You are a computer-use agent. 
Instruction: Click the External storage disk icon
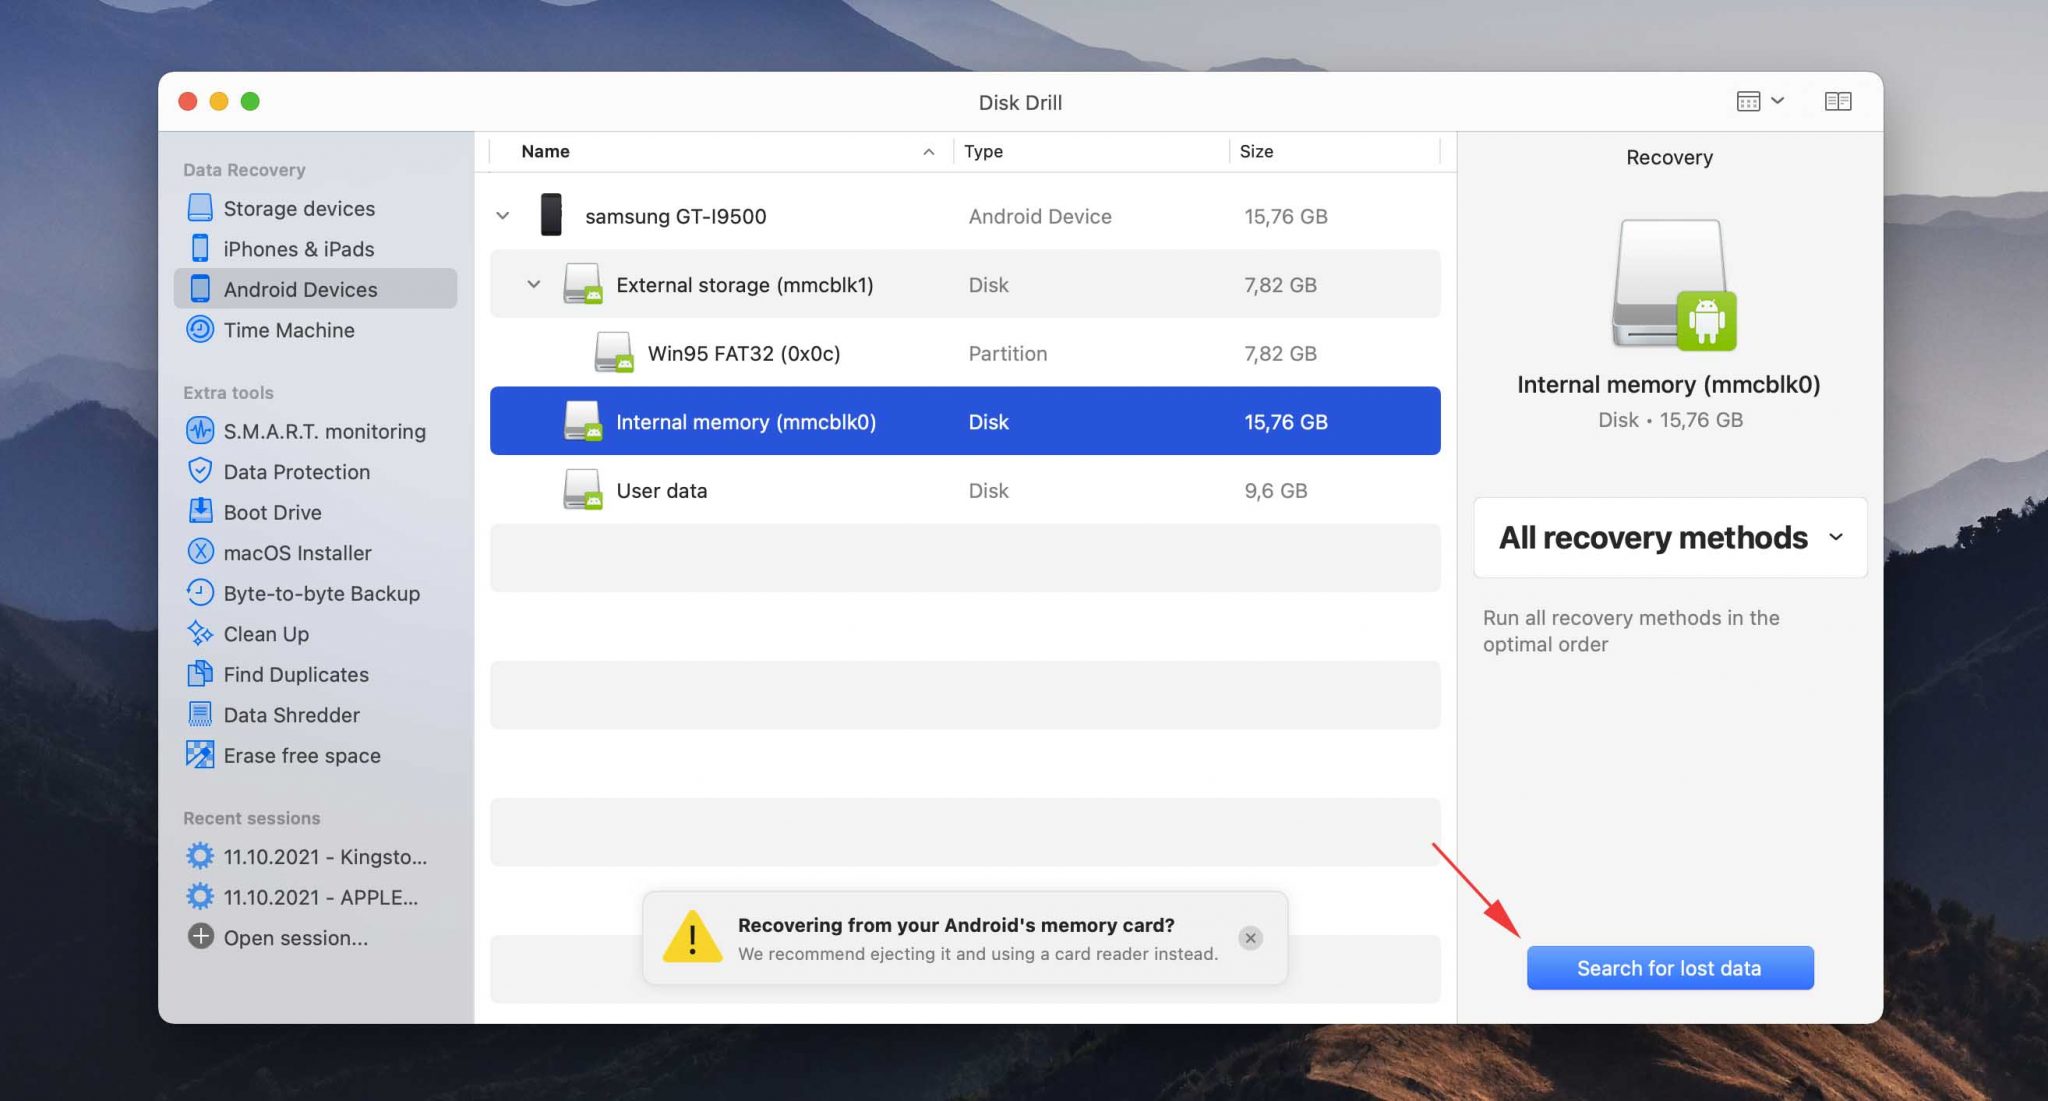pos(582,284)
